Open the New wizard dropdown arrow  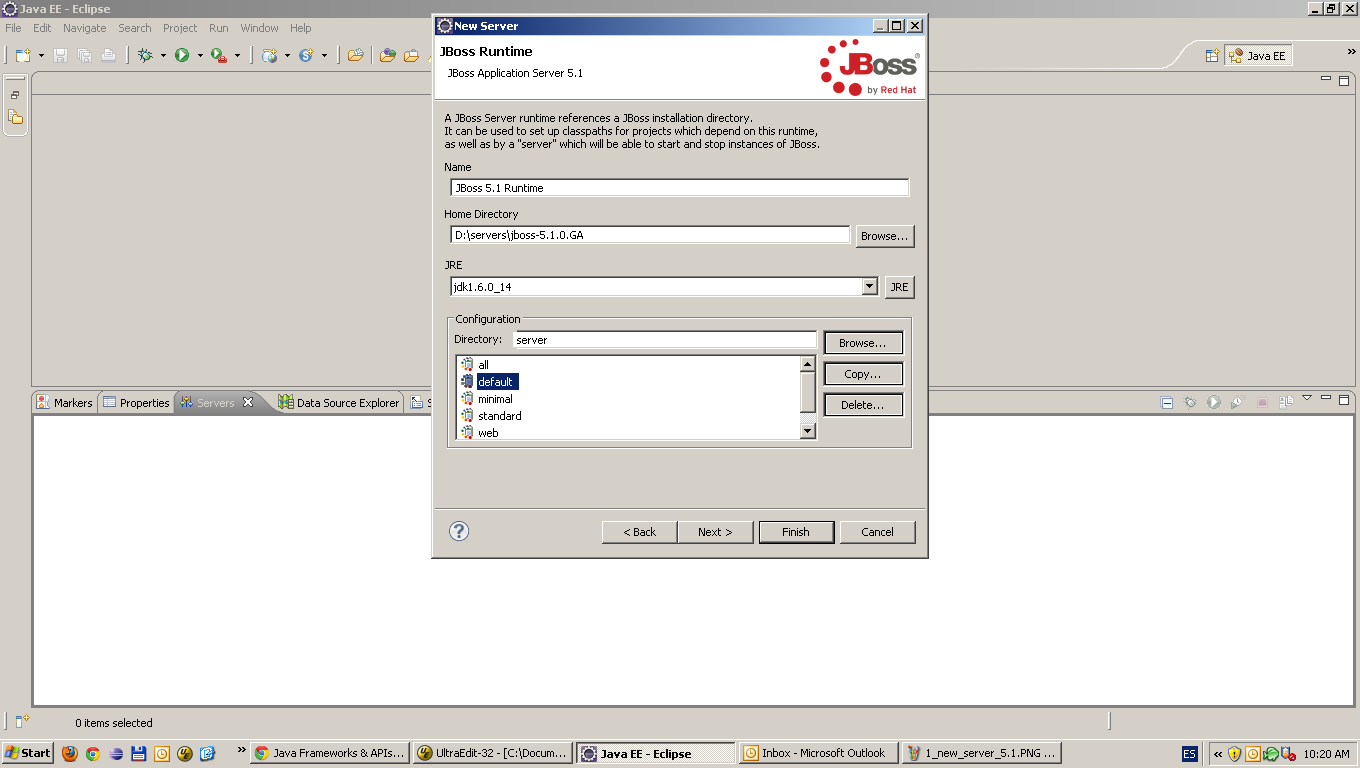[41, 56]
